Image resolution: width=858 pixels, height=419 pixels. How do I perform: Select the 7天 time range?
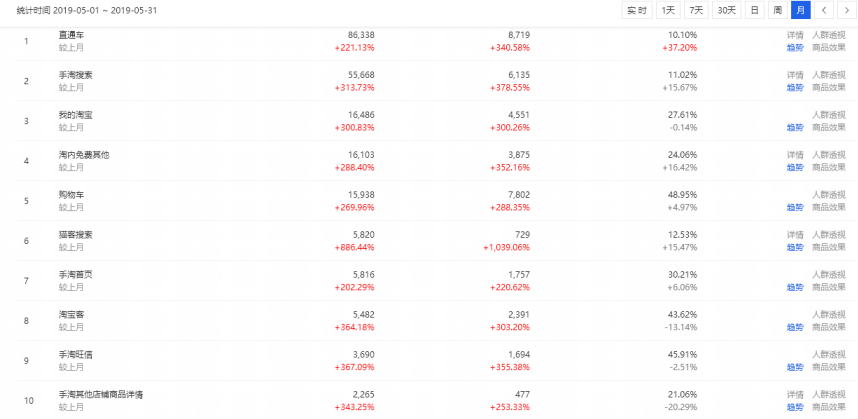[x=696, y=10]
